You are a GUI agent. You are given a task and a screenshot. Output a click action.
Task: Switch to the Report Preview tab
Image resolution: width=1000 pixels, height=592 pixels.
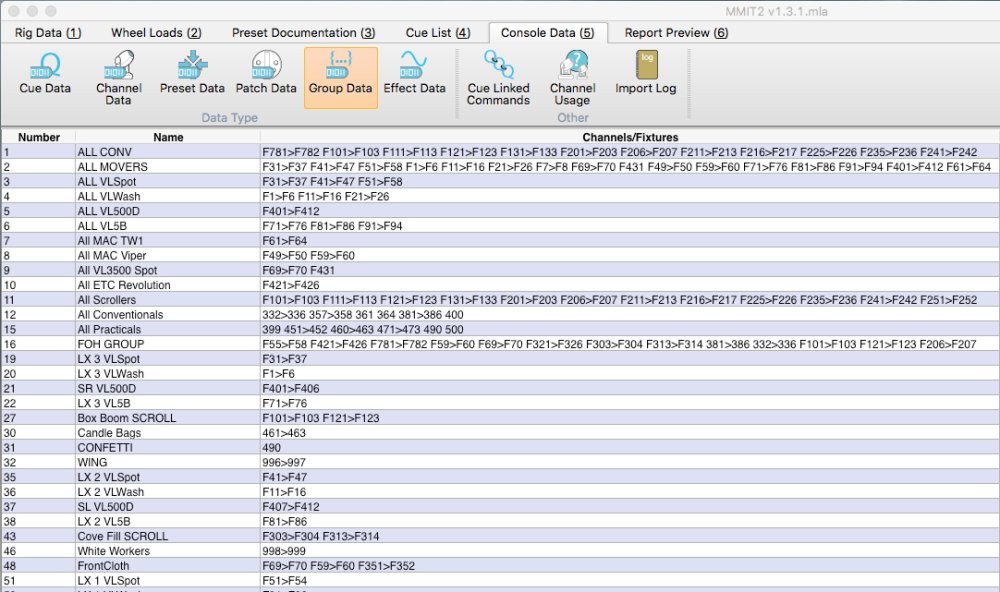pyautogui.click(x=673, y=32)
